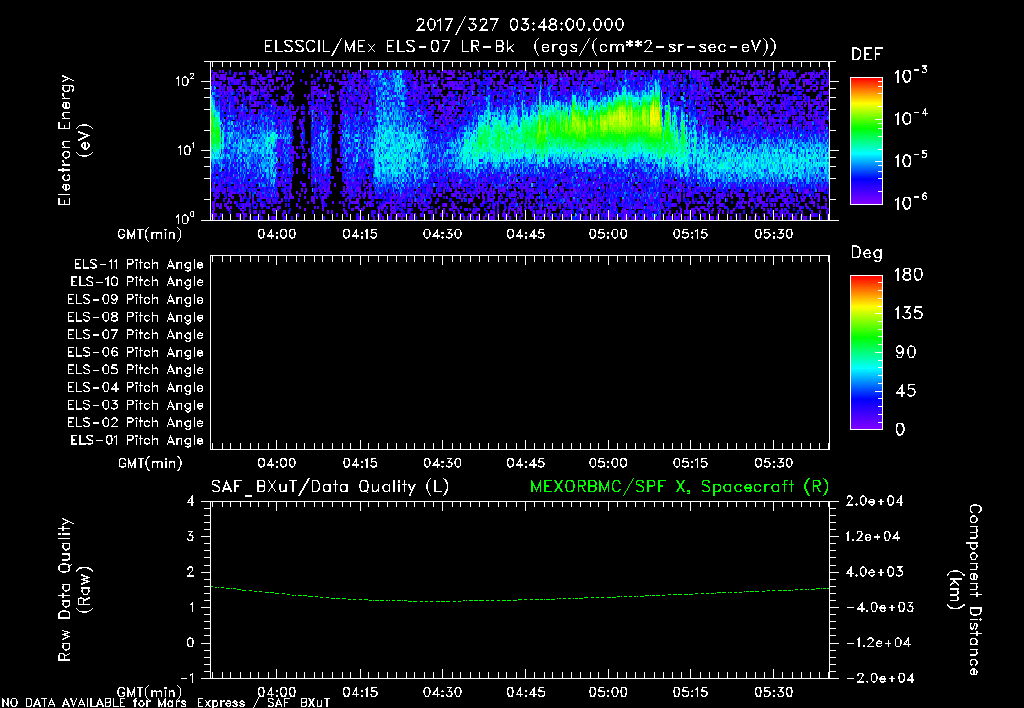Click the 4 tick on the data quality axis
The image size is (1024, 708).
tap(190, 501)
